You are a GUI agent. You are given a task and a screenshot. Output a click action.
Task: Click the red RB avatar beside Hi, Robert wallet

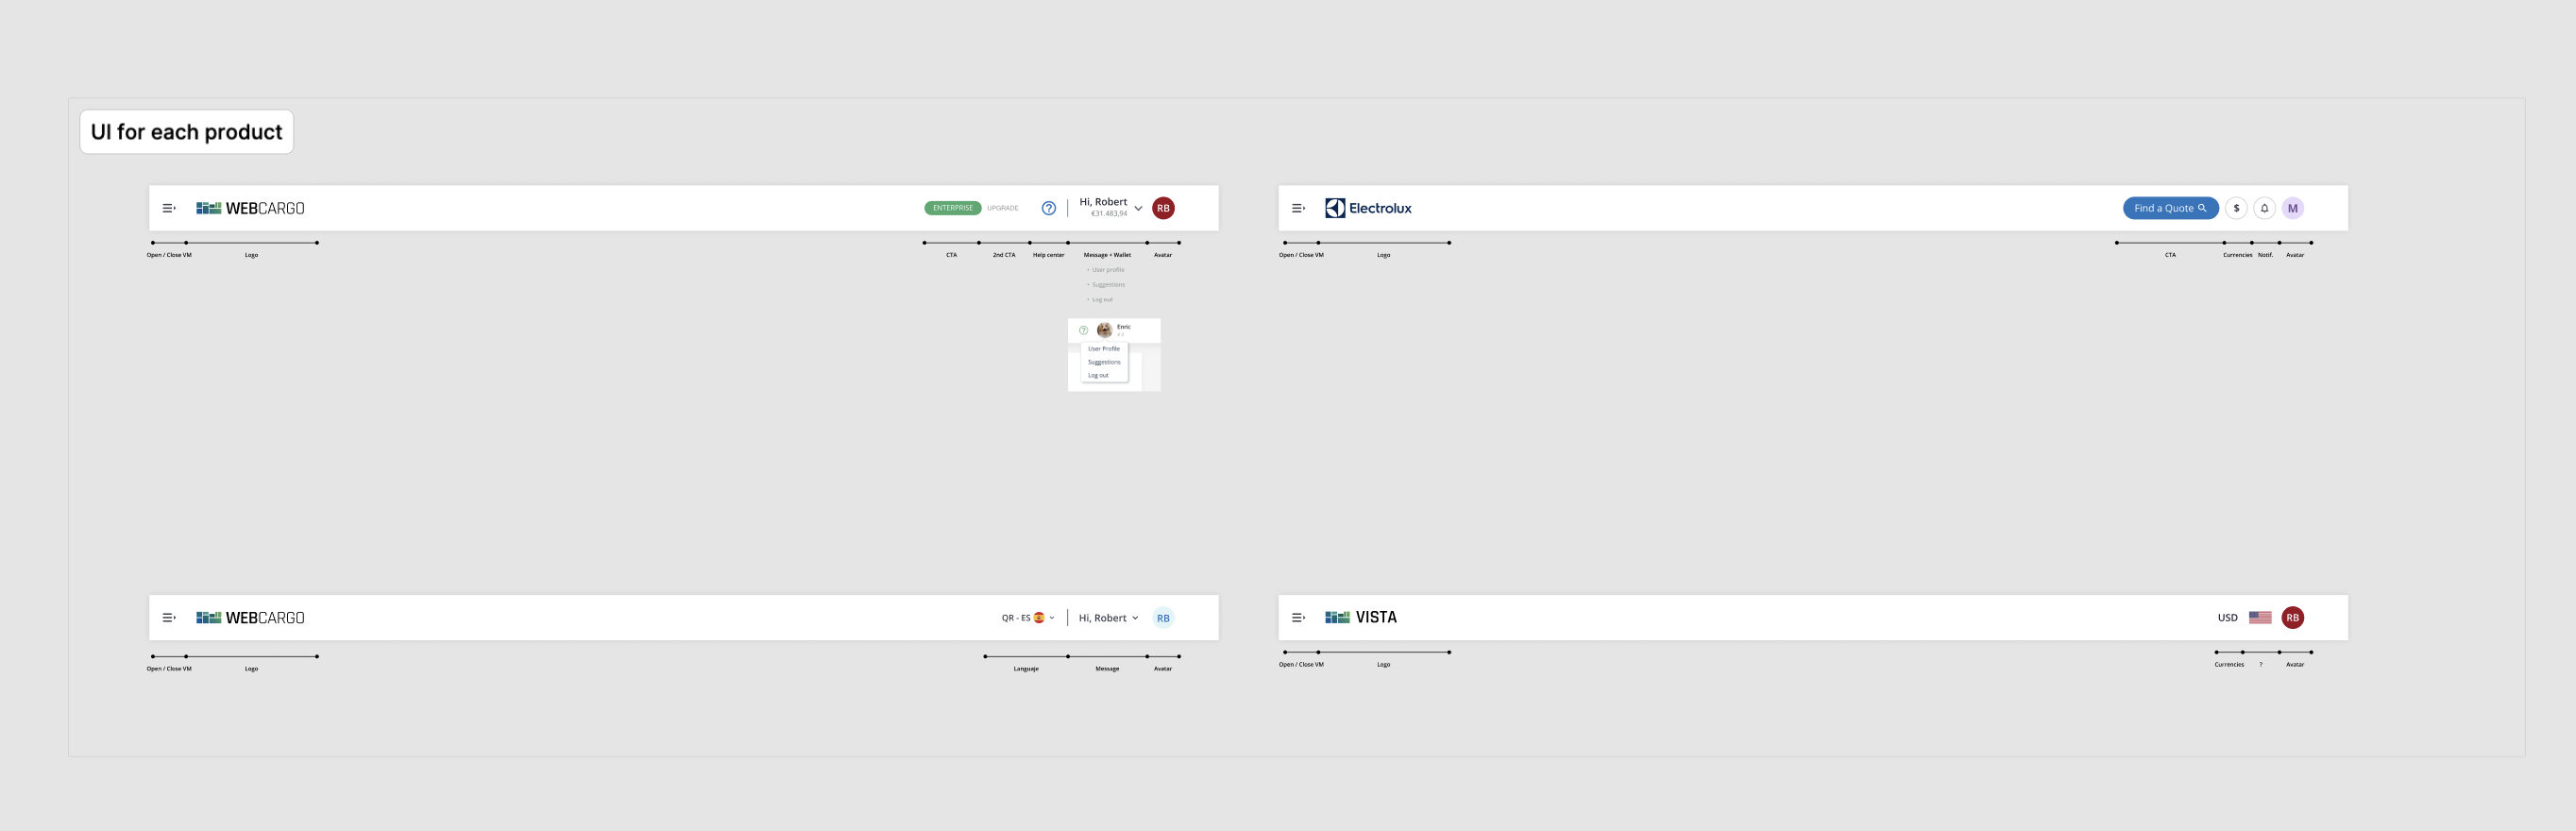1163,208
